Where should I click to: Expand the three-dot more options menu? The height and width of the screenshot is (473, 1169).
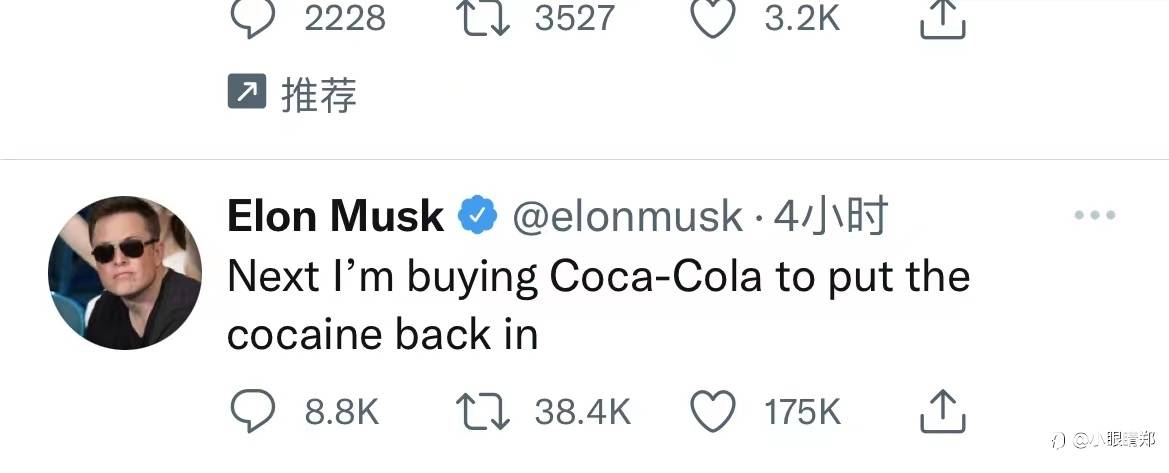(1093, 215)
